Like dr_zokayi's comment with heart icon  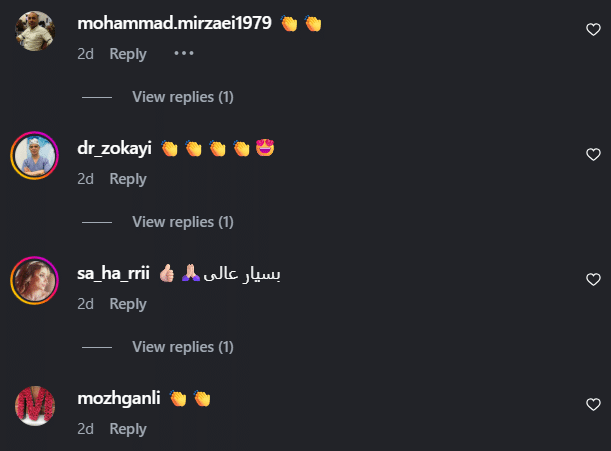pyautogui.click(x=593, y=155)
